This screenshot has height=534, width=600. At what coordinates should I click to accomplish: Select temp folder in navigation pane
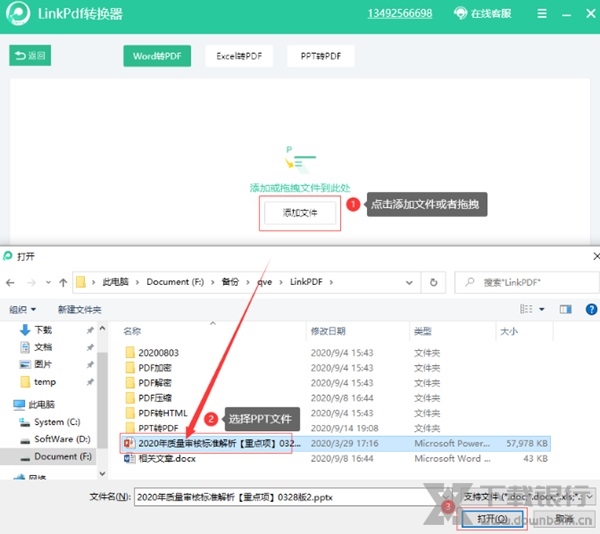click(38, 382)
